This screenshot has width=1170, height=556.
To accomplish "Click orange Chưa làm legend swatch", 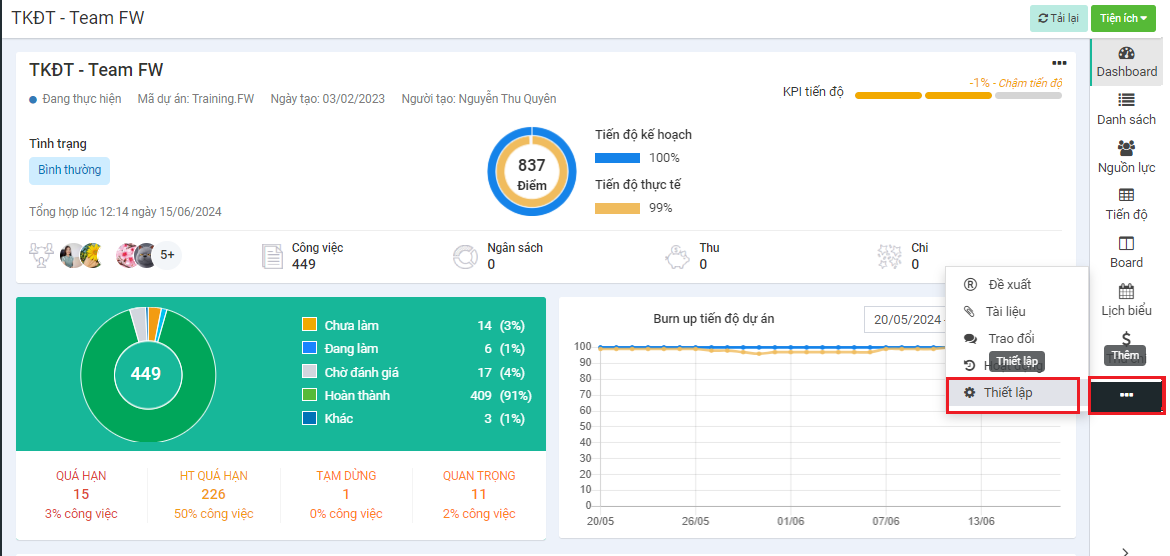I will pyautogui.click(x=309, y=325).
